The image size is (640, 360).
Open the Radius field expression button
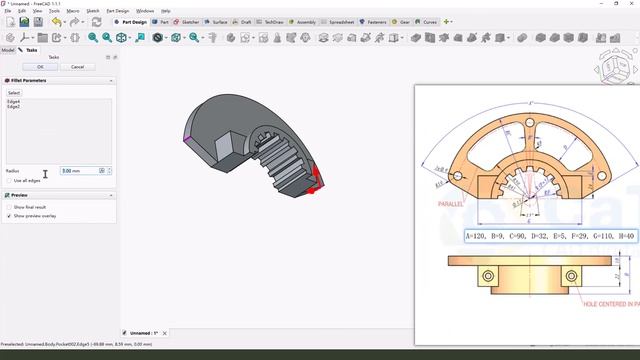tap(102, 171)
